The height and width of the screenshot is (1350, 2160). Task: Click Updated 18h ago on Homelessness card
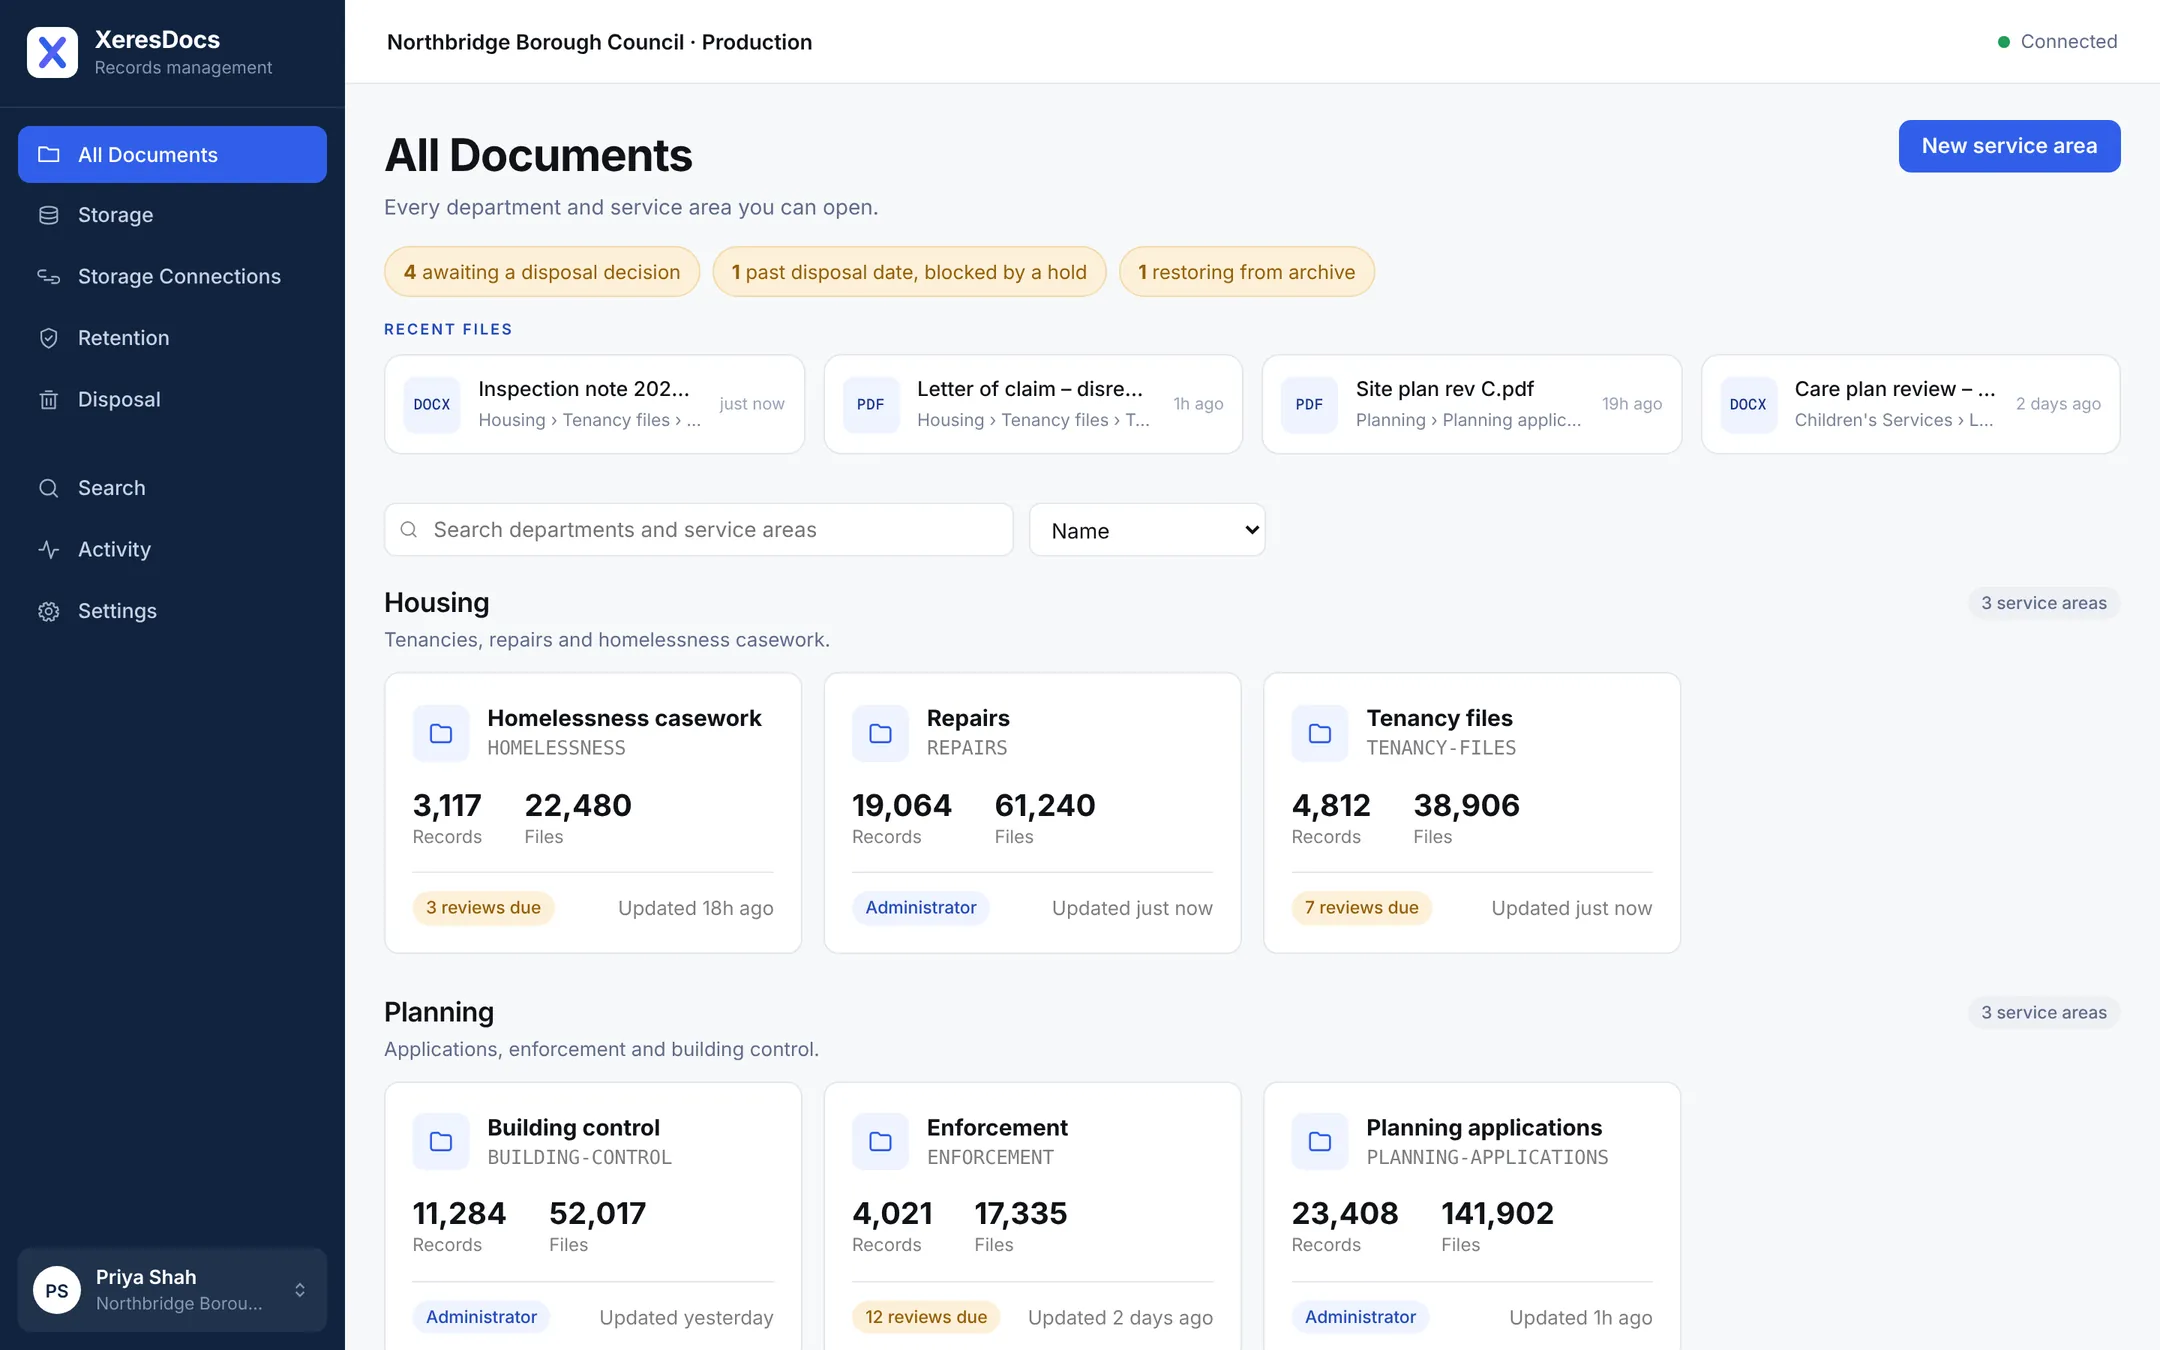(695, 908)
